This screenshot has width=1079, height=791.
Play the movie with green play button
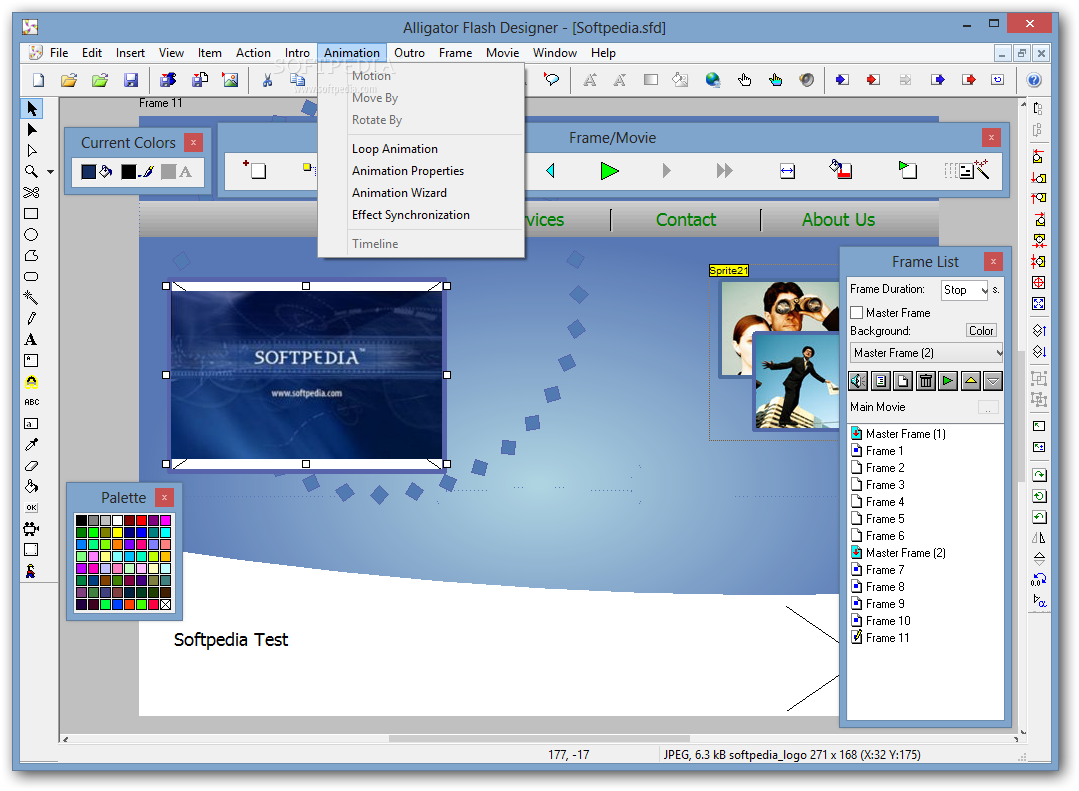pyautogui.click(x=609, y=171)
